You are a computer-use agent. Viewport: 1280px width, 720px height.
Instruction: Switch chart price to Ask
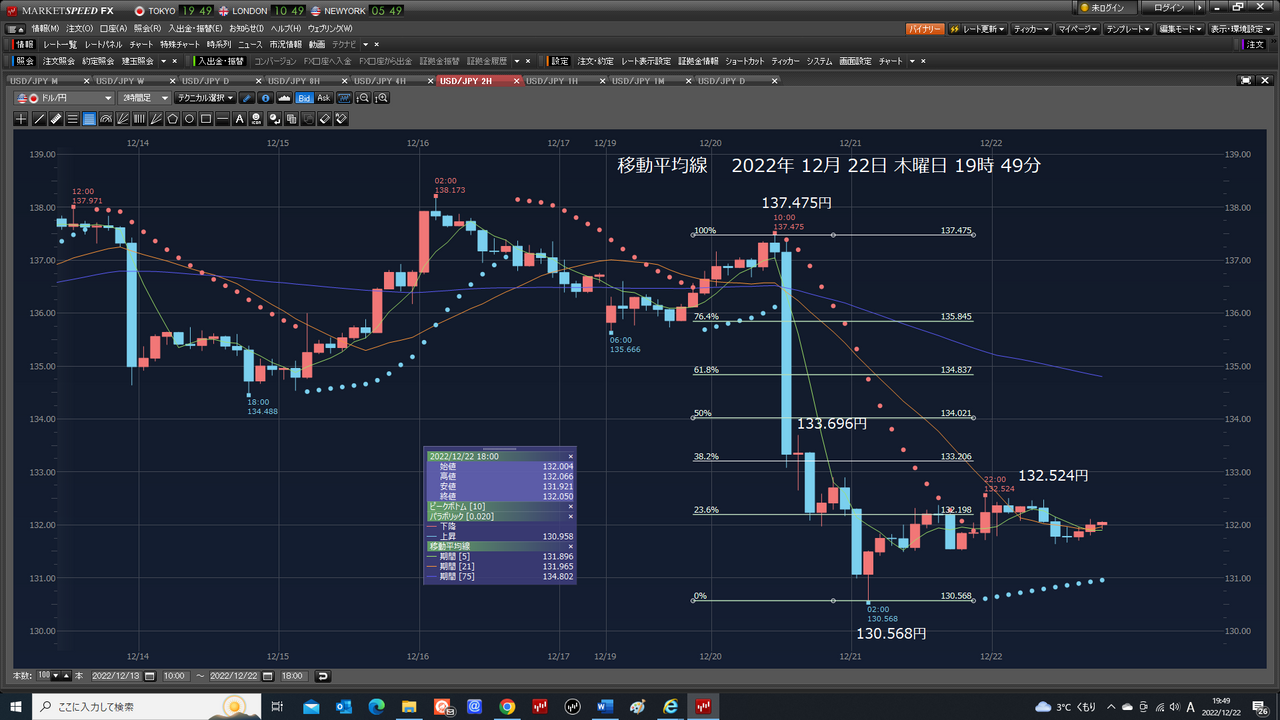323,98
